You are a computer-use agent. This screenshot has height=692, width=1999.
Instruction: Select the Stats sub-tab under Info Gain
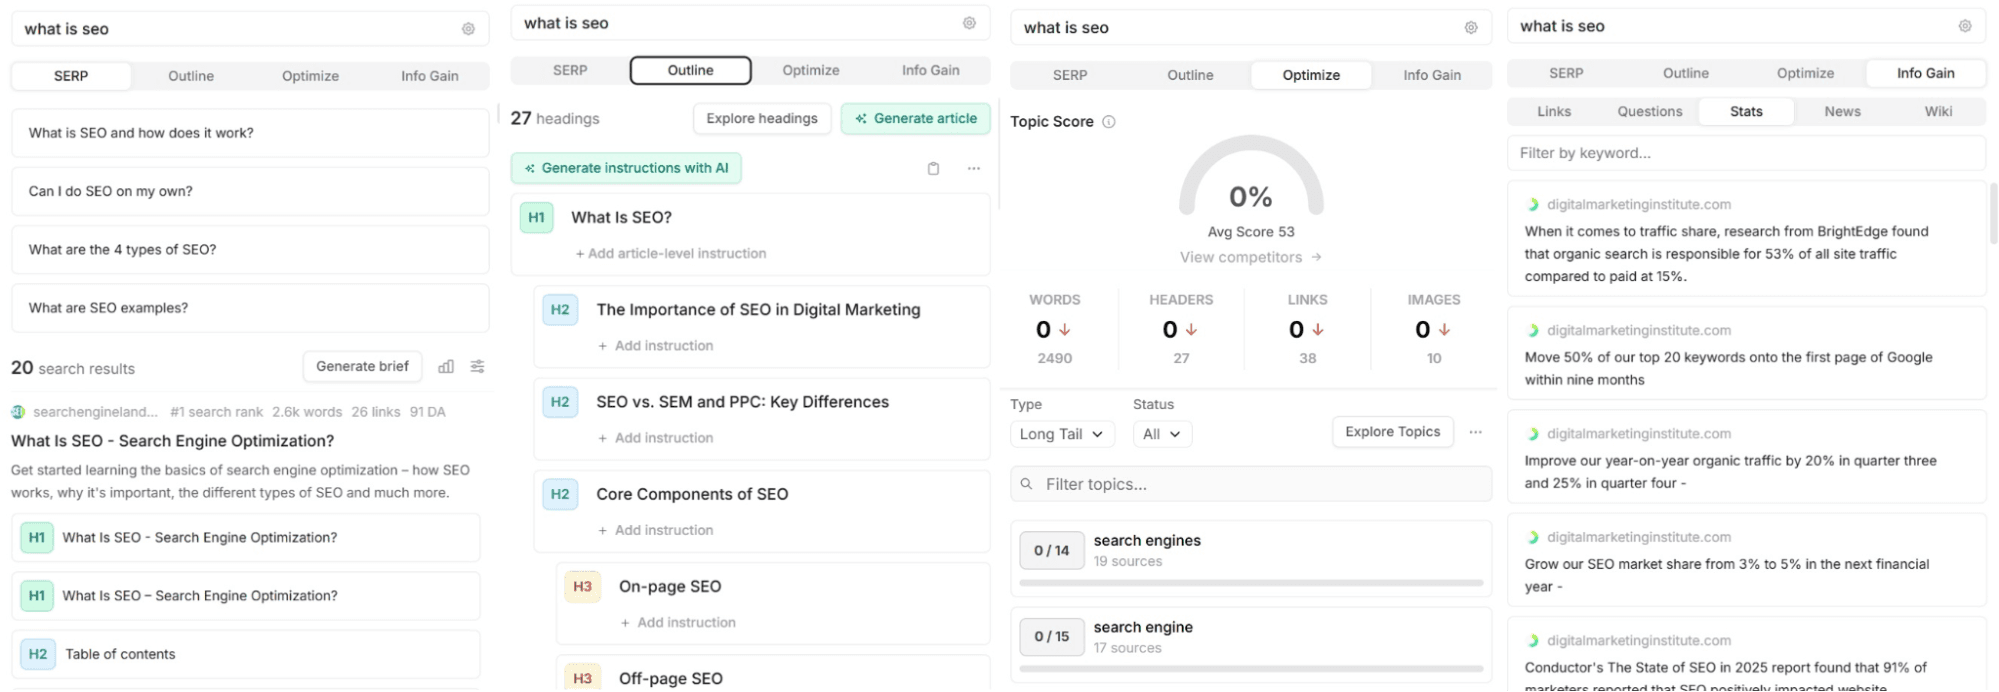1746,112
